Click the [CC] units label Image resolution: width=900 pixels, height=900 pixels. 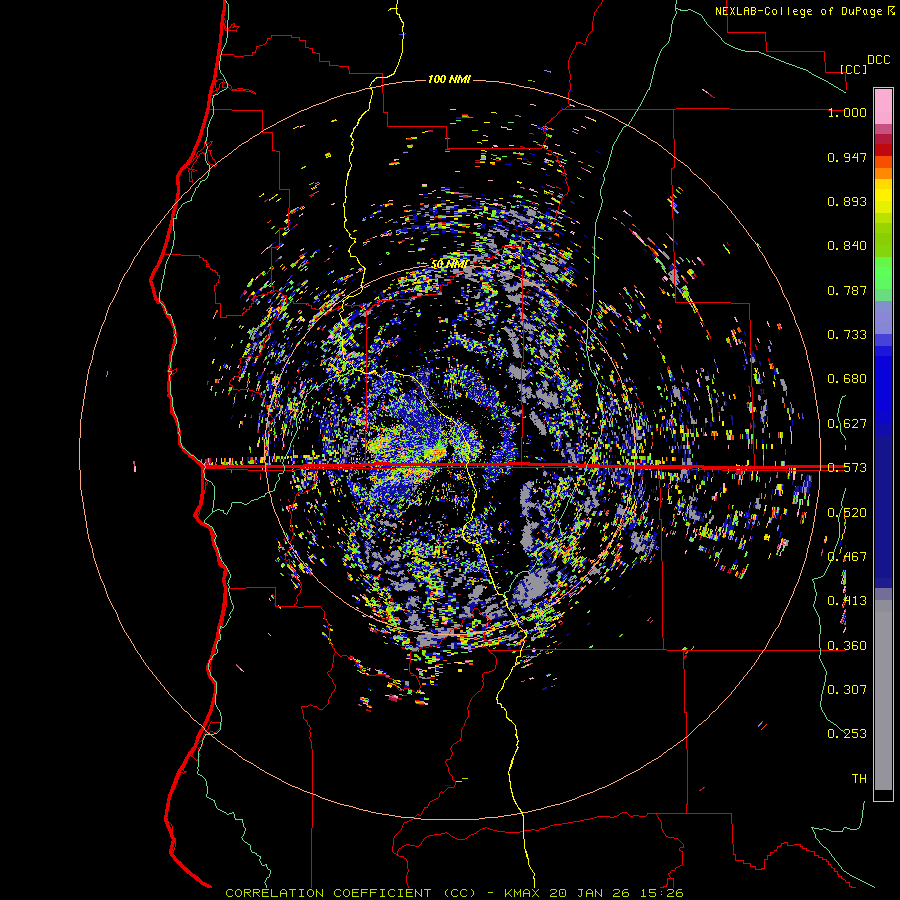pos(853,69)
